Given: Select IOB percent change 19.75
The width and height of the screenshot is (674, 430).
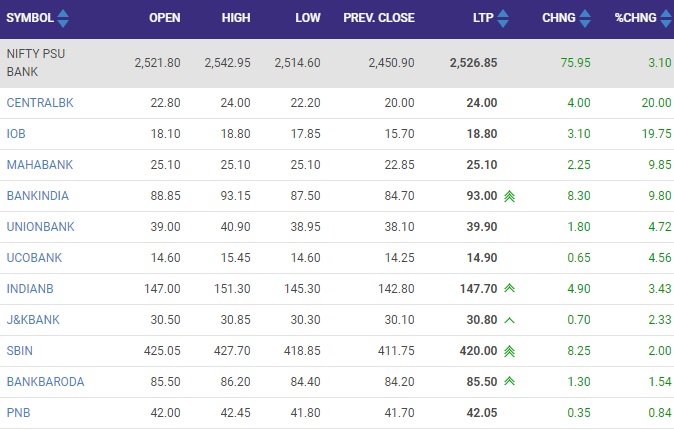Looking at the screenshot, I should [656, 134].
